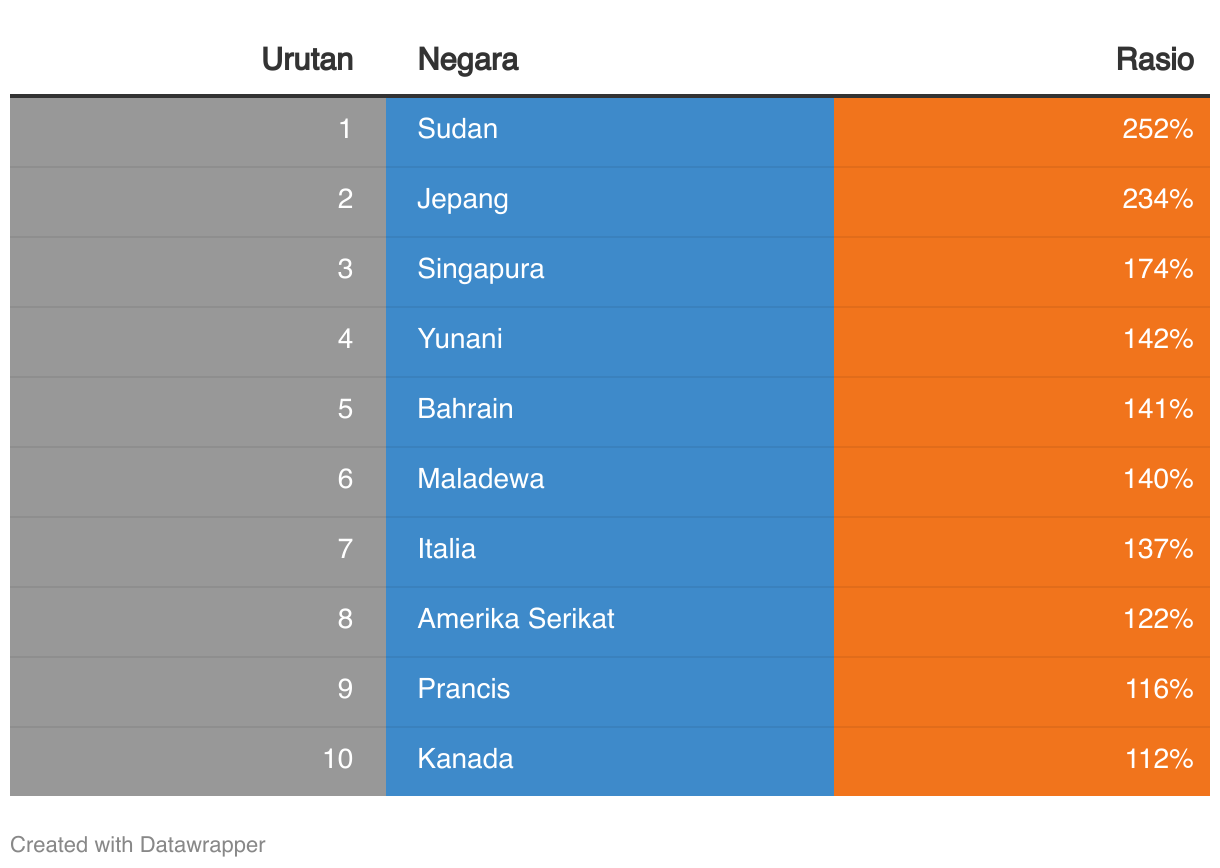Click the Singapura row name
This screenshot has width=1220, height=868.
tap(481, 269)
